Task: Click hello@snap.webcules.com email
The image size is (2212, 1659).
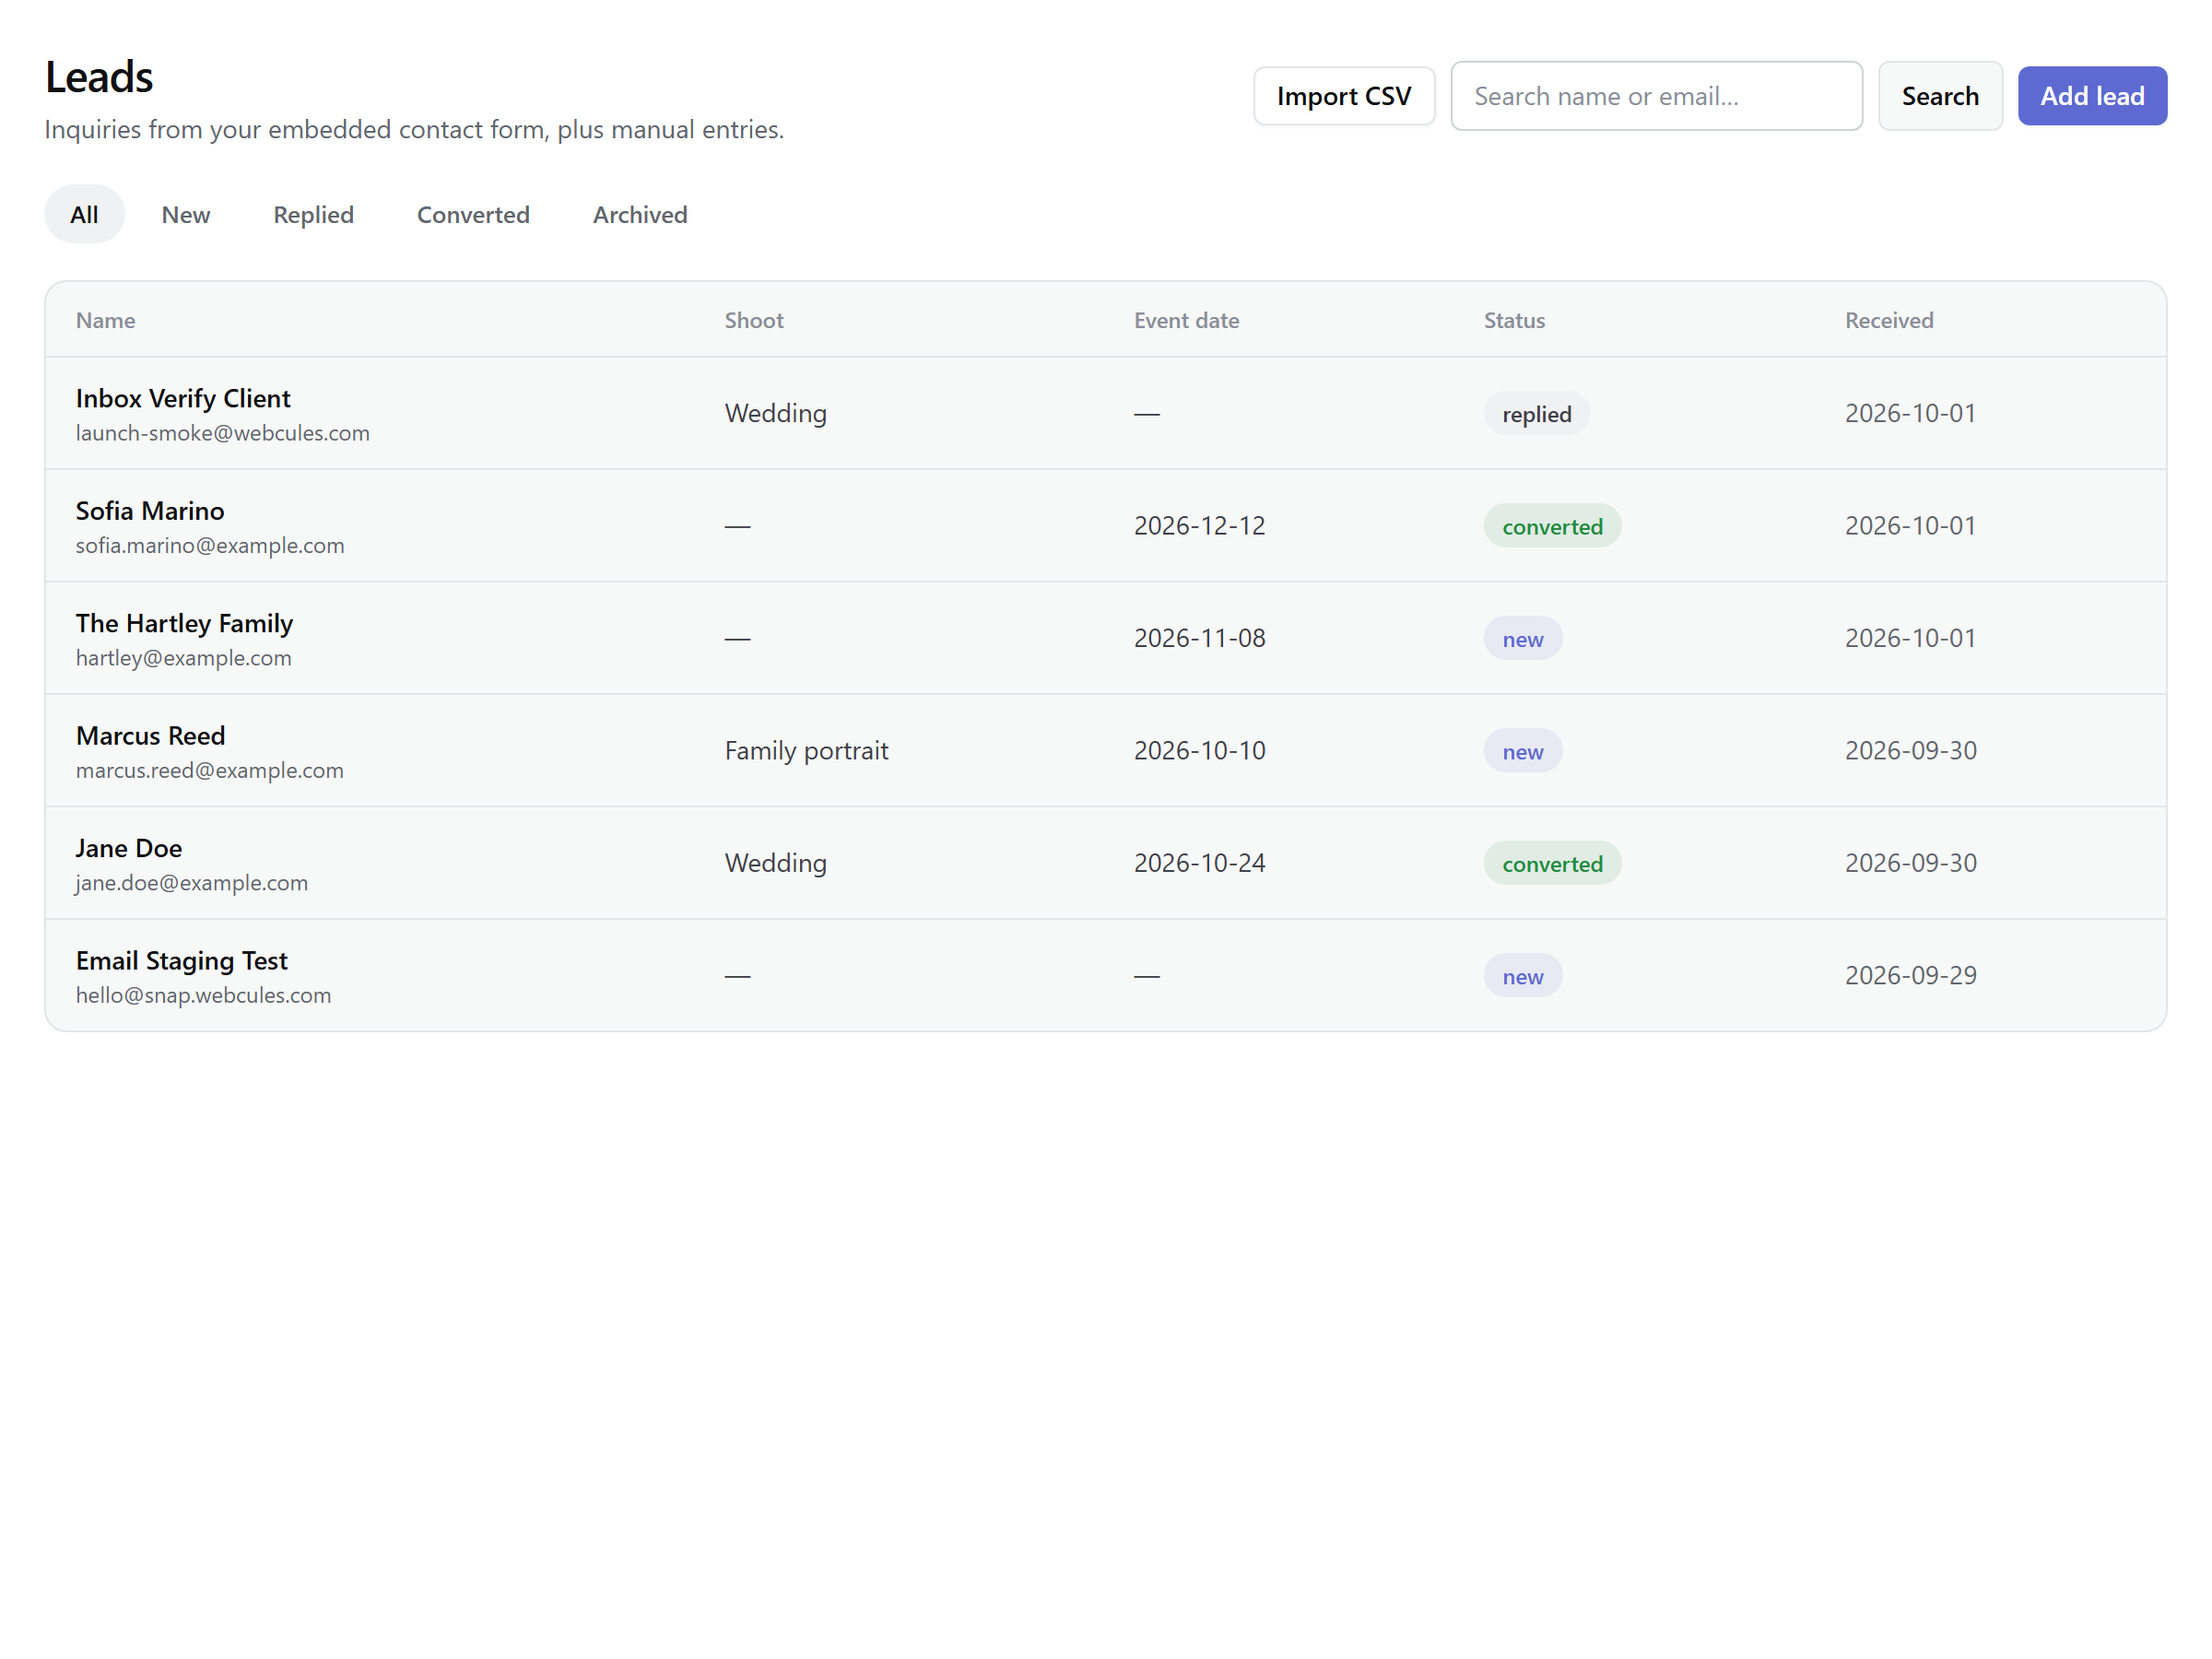Action: pos(203,996)
